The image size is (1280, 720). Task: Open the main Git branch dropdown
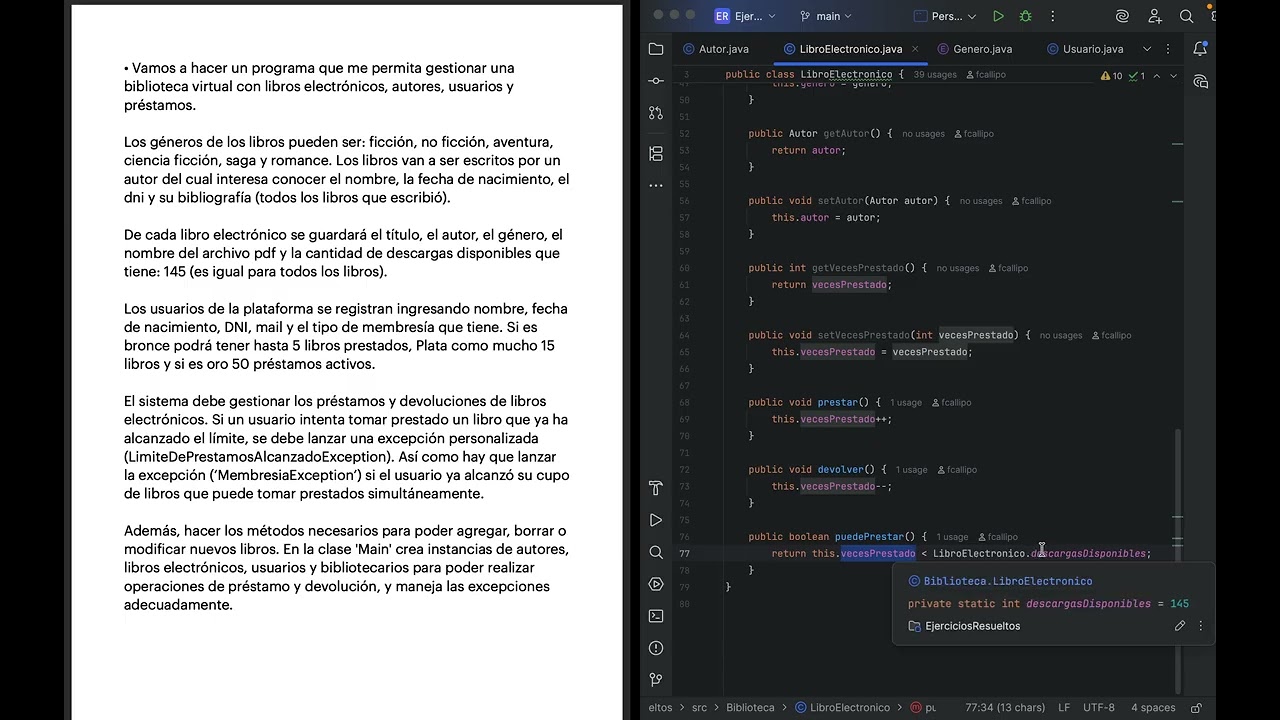[x=826, y=16]
